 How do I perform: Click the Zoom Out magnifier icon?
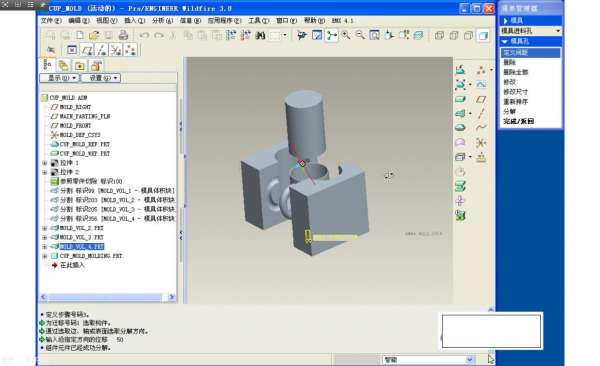pos(360,35)
